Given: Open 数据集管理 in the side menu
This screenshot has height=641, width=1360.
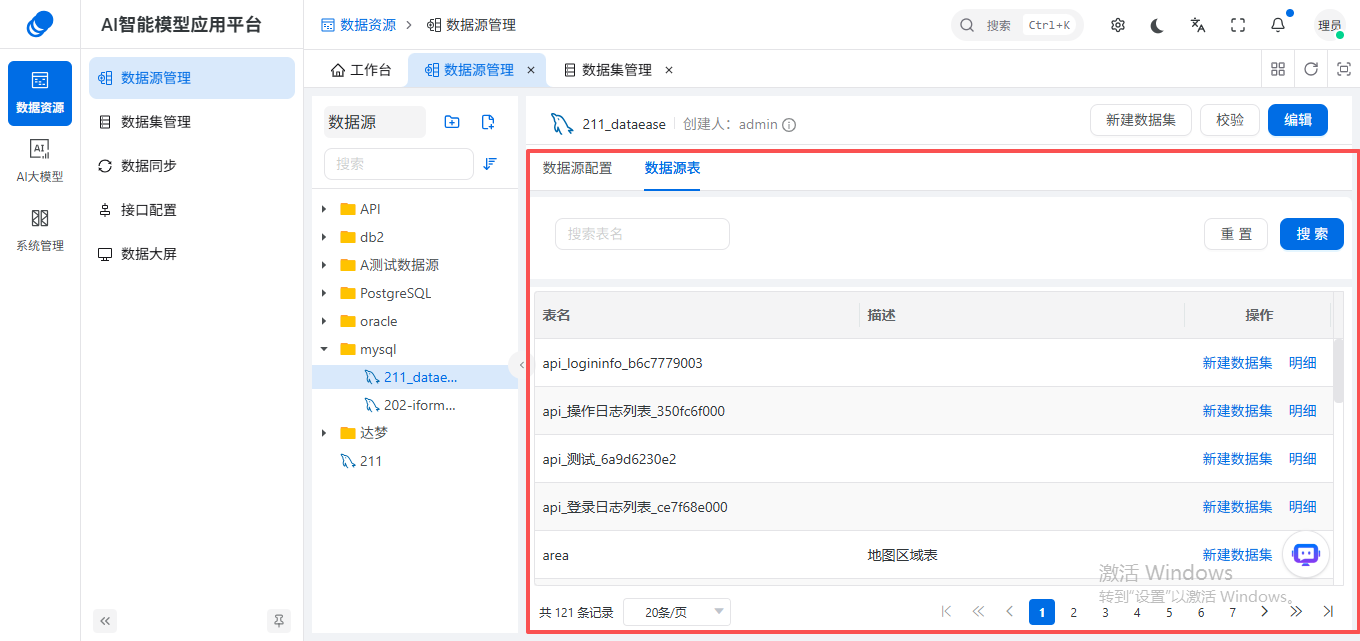Looking at the screenshot, I should pyautogui.click(x=192, y=122).
